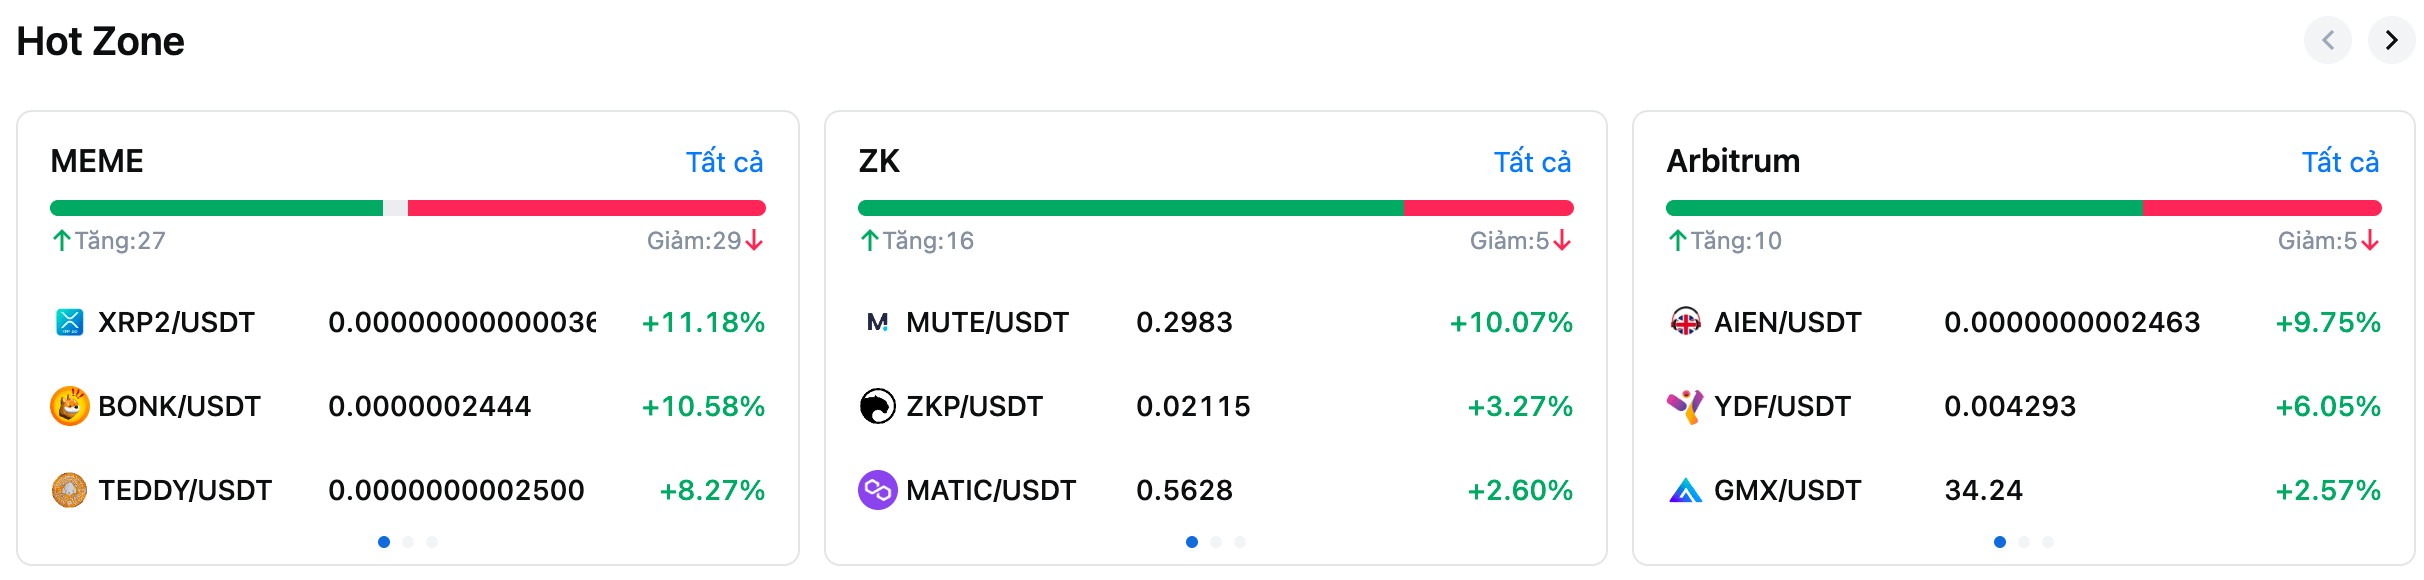Go to next Hot Zone page arrow
This screenshot has width=2424, height=580.
pos(2391,40)
